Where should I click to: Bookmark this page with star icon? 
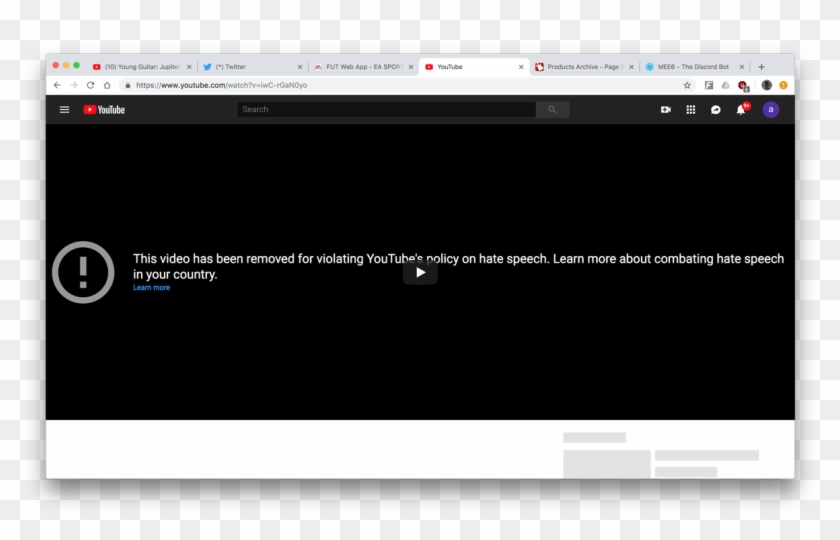click(x=687, y=85)
